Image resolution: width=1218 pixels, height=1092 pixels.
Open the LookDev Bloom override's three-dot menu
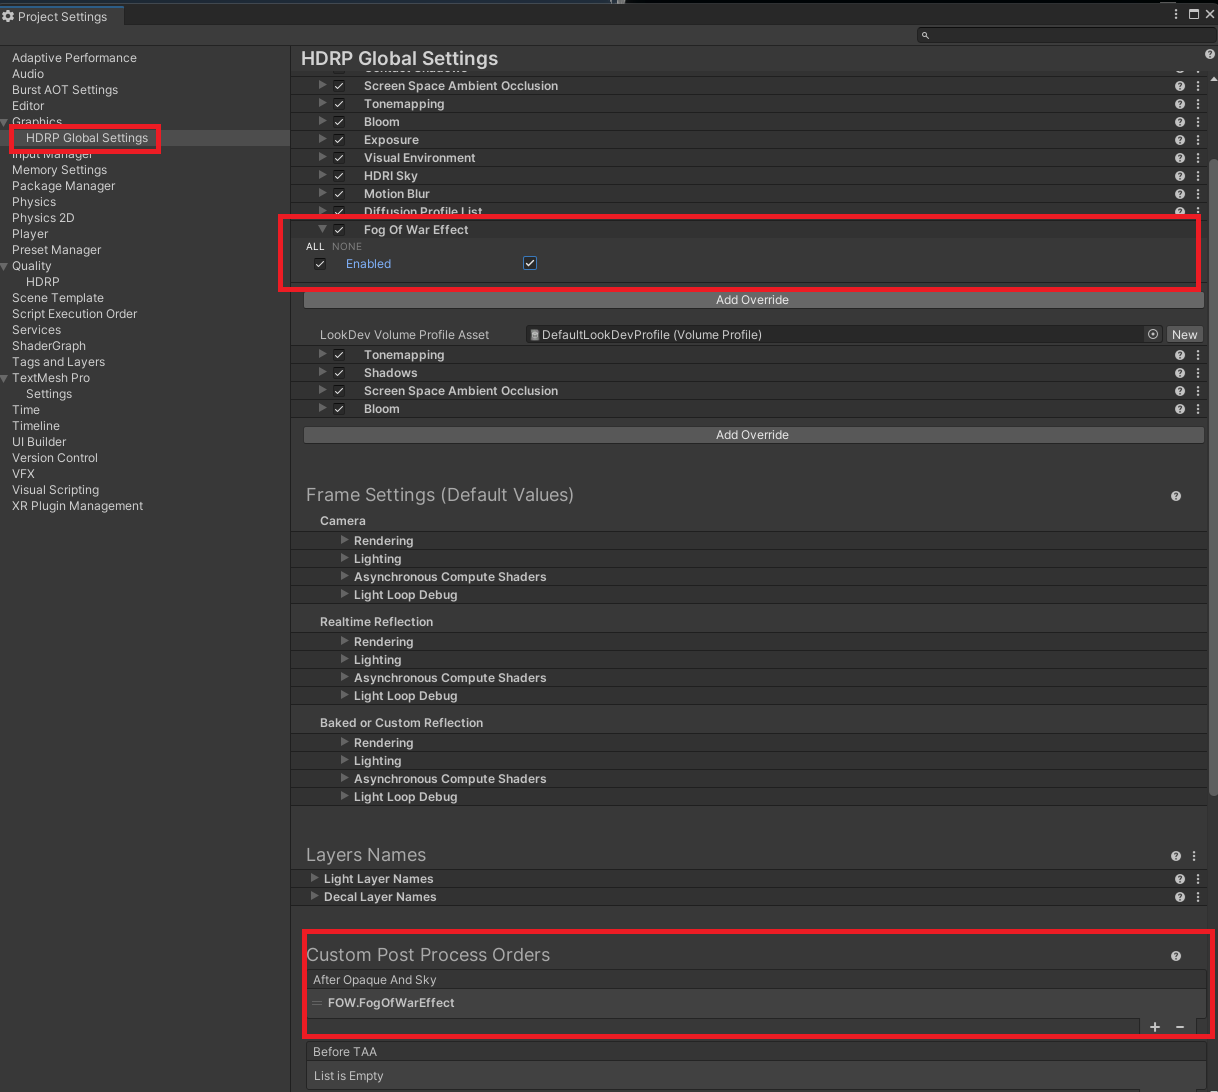[1198, 409]
